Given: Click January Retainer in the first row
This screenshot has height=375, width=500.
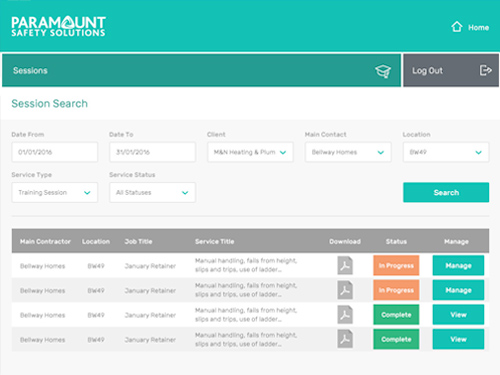Looking at the screenshot, I should coord(150,266).
